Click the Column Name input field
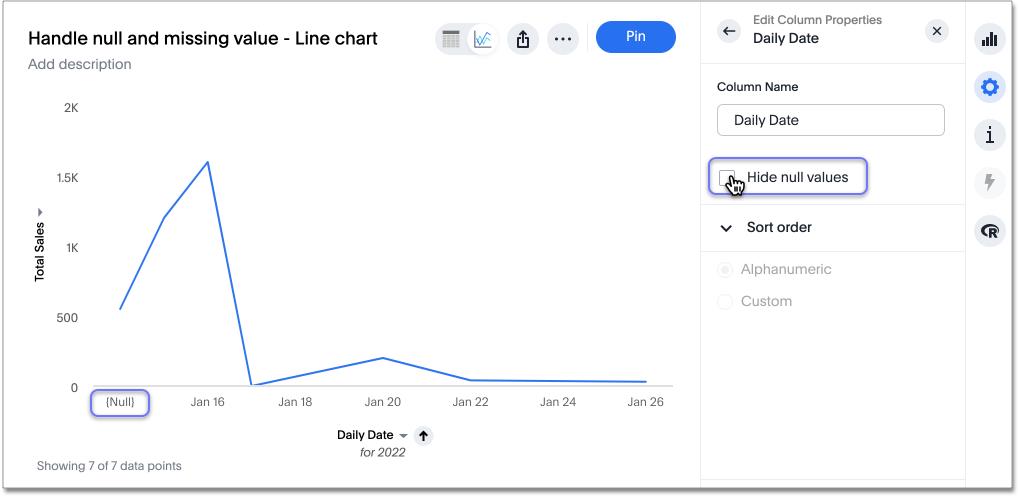The image size is (1019, 497). pos(830,120)
